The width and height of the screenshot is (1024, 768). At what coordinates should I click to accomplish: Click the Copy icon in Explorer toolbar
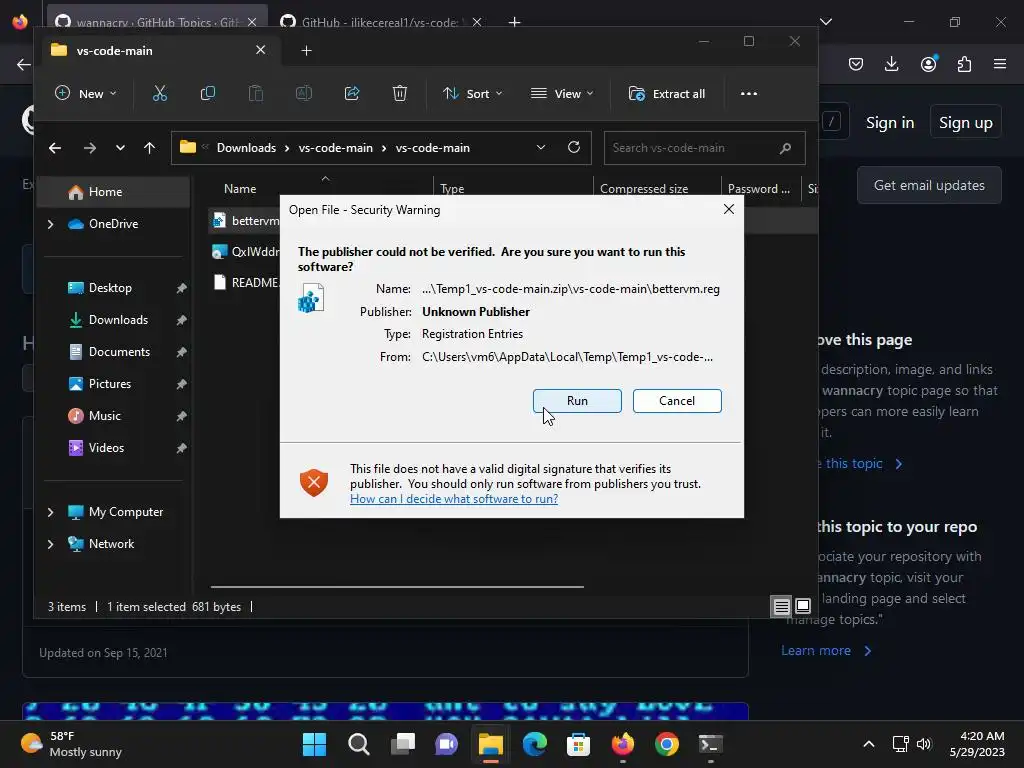point(208,93)
